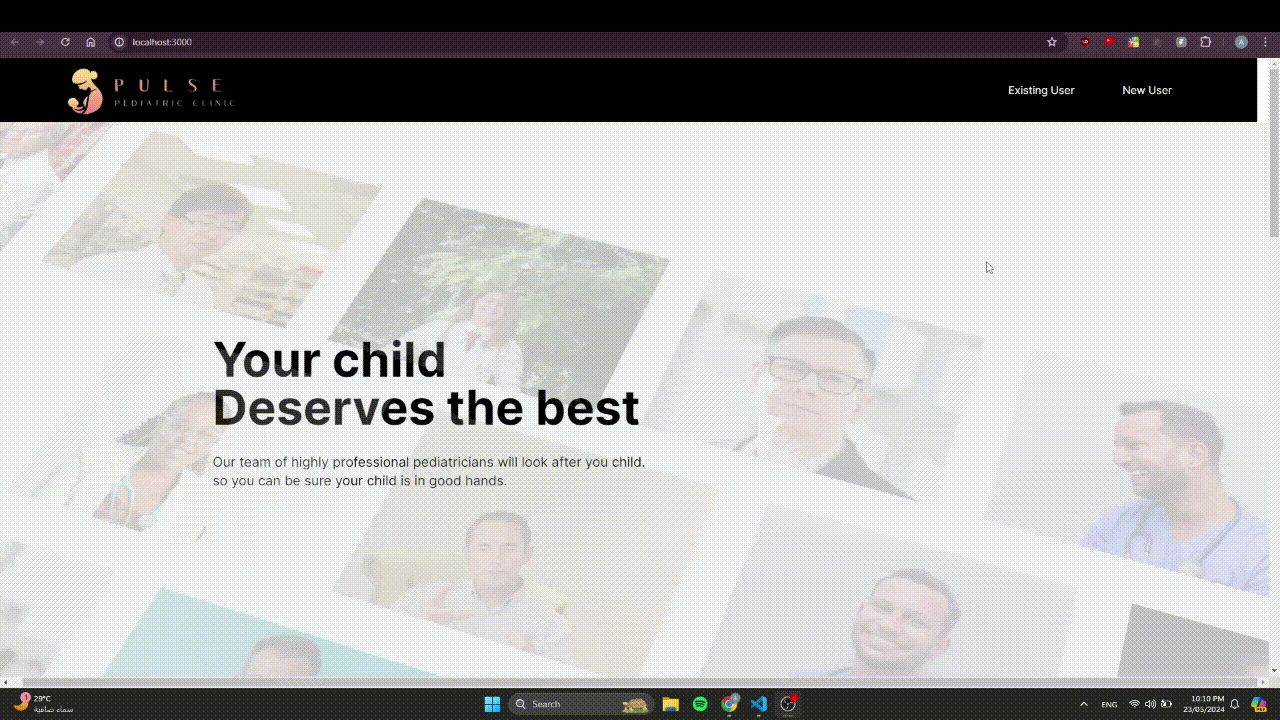Open File Explorer from taskbar
Screen dimensions: 1280x720
[x=671, y=704]
